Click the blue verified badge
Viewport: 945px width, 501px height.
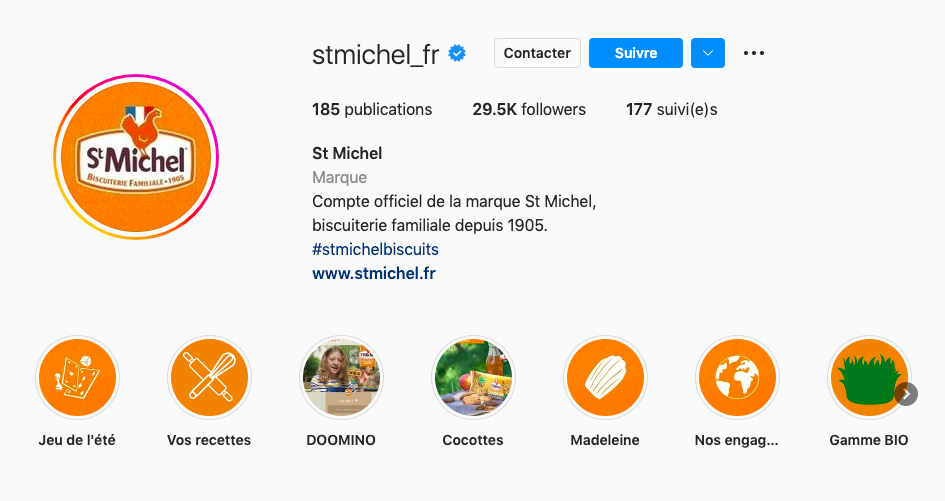pos(458,54)
